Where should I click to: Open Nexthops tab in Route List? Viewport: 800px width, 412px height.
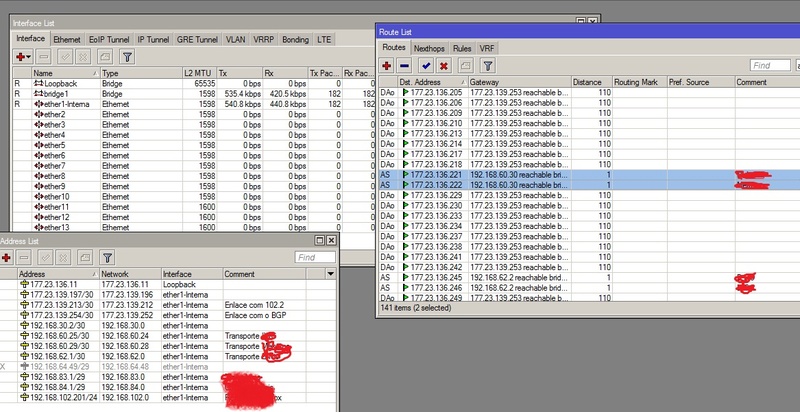coord(429,48)
